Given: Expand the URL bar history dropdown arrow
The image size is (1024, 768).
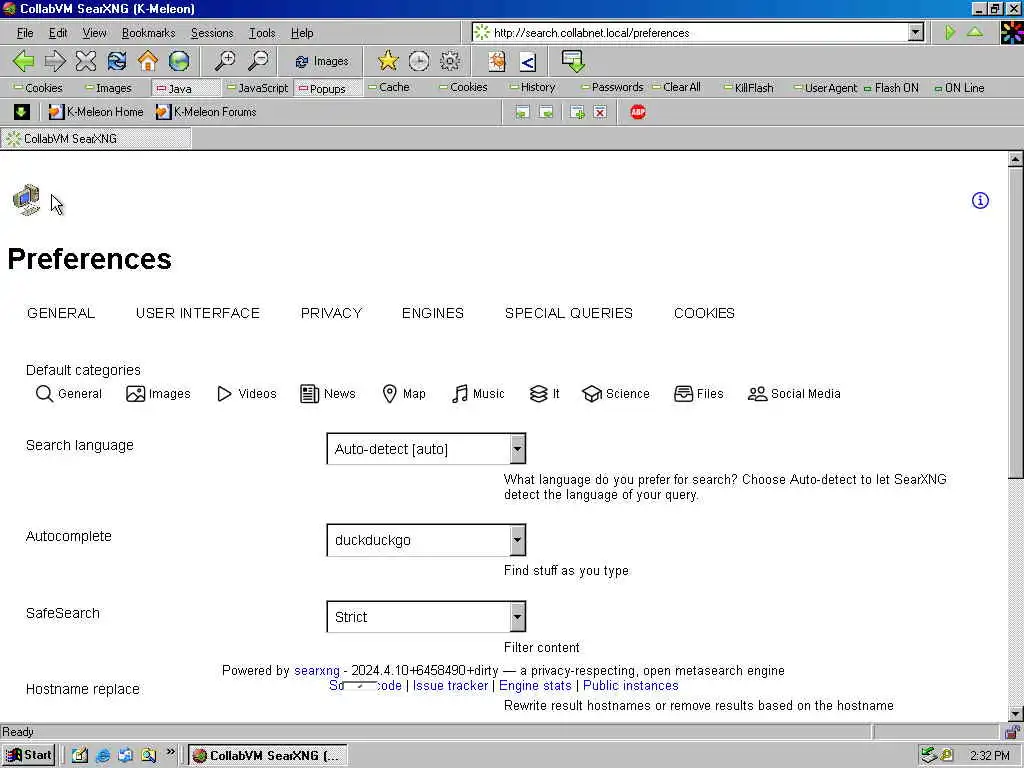Looking at the screenshot, I should point(916,32).
